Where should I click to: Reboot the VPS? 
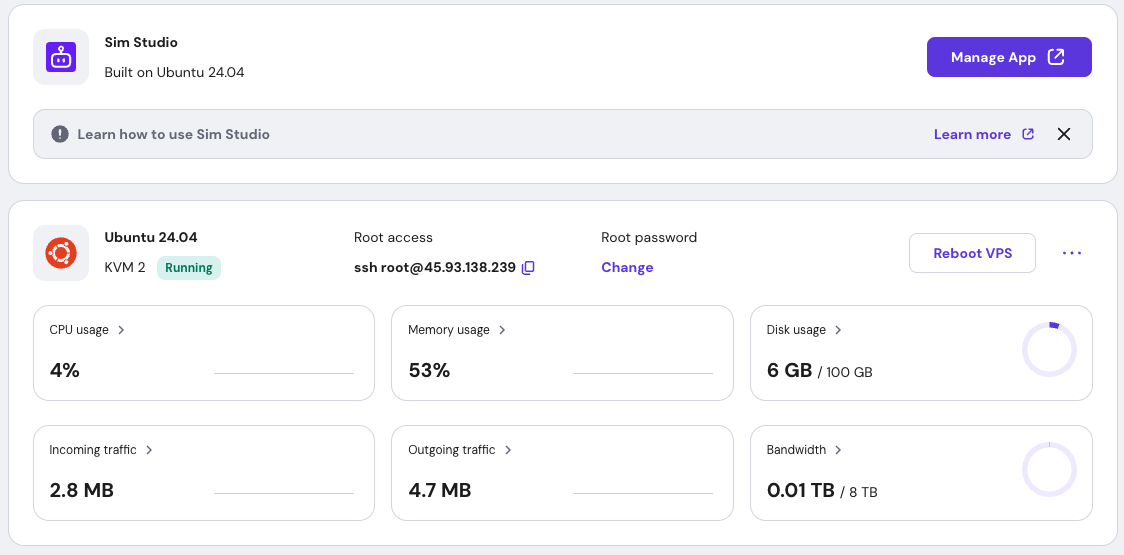pyautogui.click(x=972, y=253)
